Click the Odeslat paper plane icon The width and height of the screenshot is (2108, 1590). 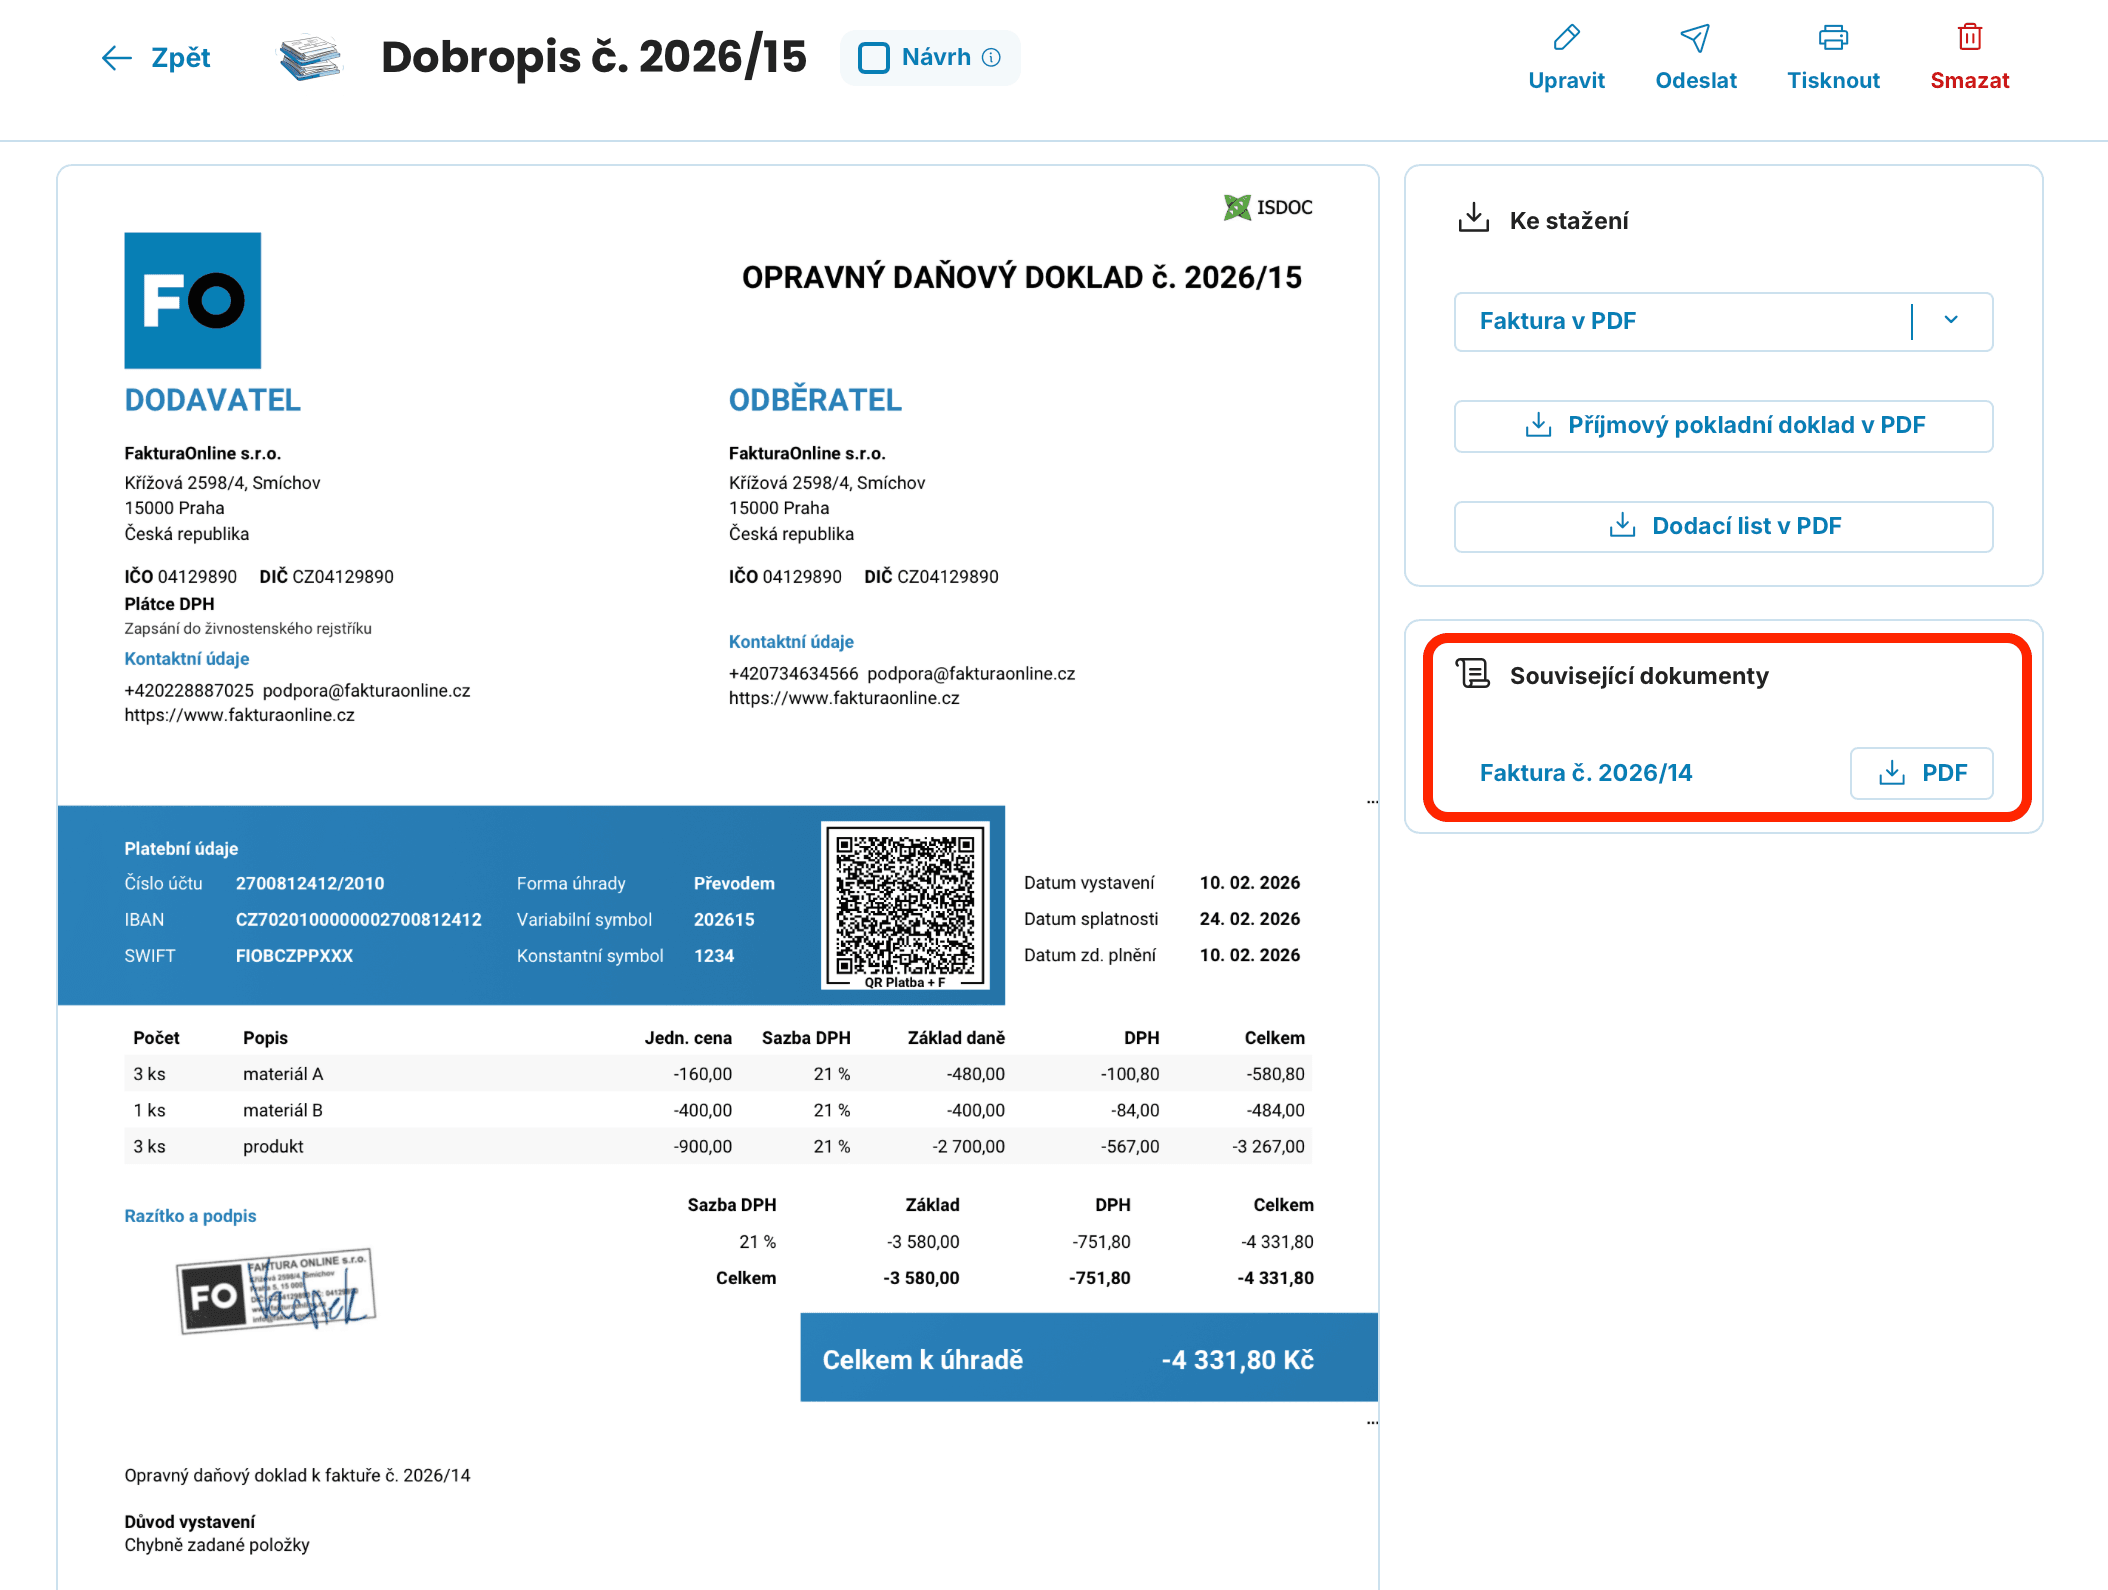coord(1695,38)
